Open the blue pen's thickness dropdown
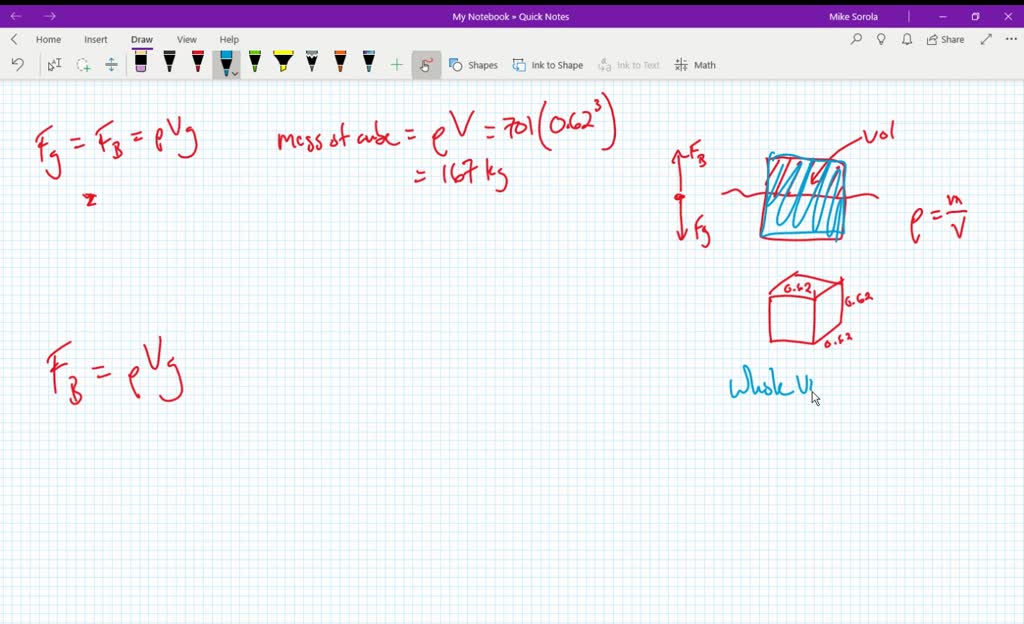This screenshot has width=1024, height=624. coord(235,72)
